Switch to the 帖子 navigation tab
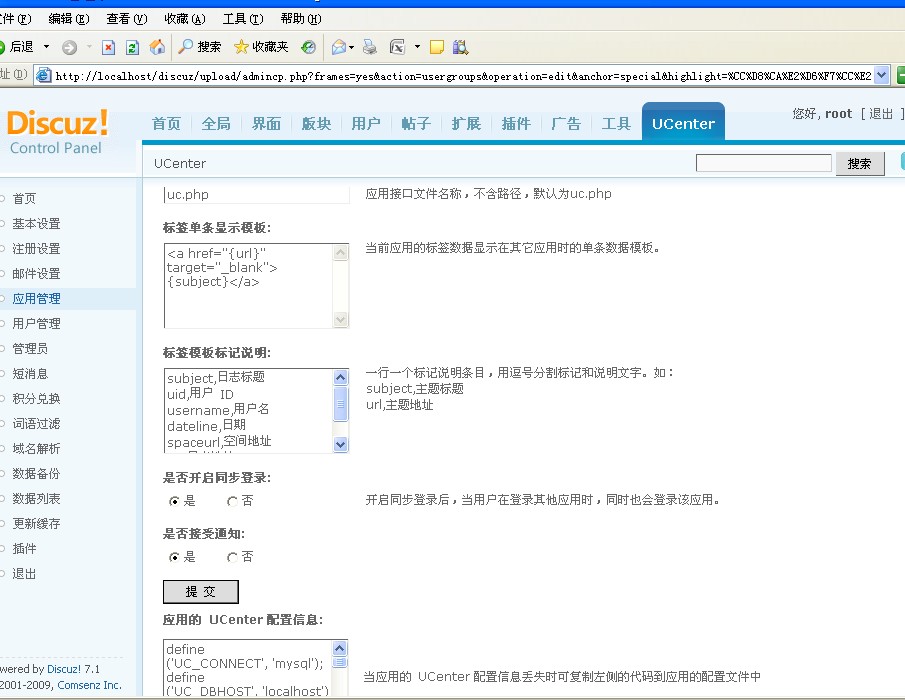The width and height of the screenshot is (905, 700). (416, 123)
